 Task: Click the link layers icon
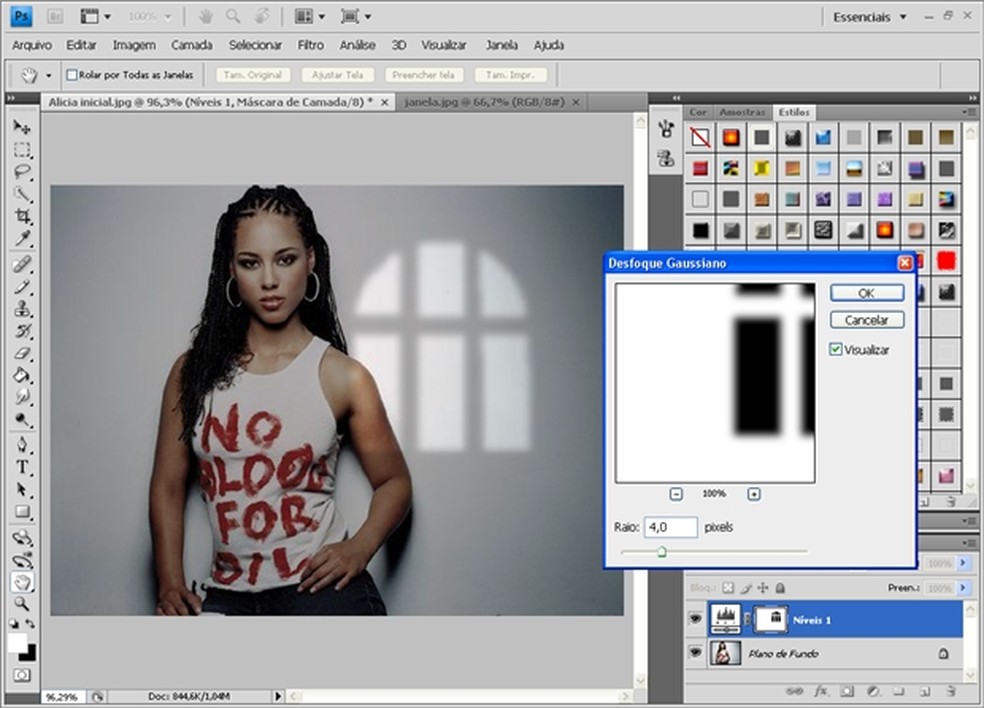pos(794,691)
